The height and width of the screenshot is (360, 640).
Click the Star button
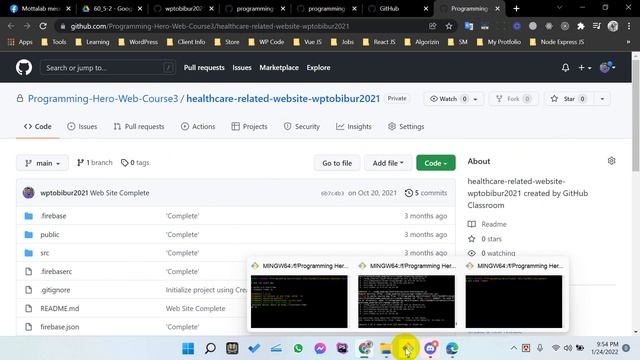pos(568,99)
